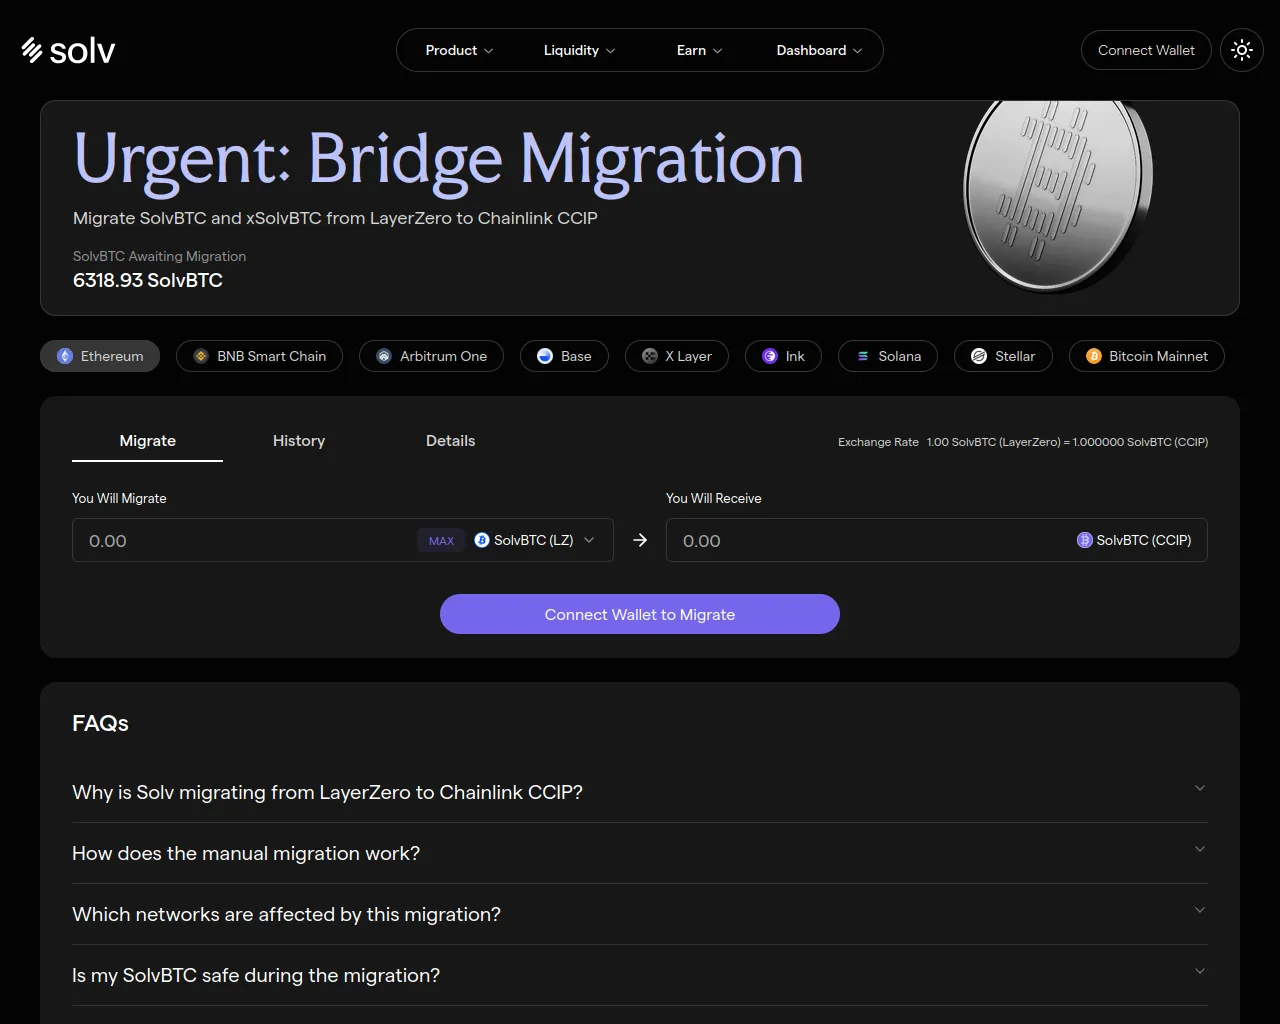Click the Solana chain icon
This screenshot has height=1024, width=1280.
(x=863, y=356)
